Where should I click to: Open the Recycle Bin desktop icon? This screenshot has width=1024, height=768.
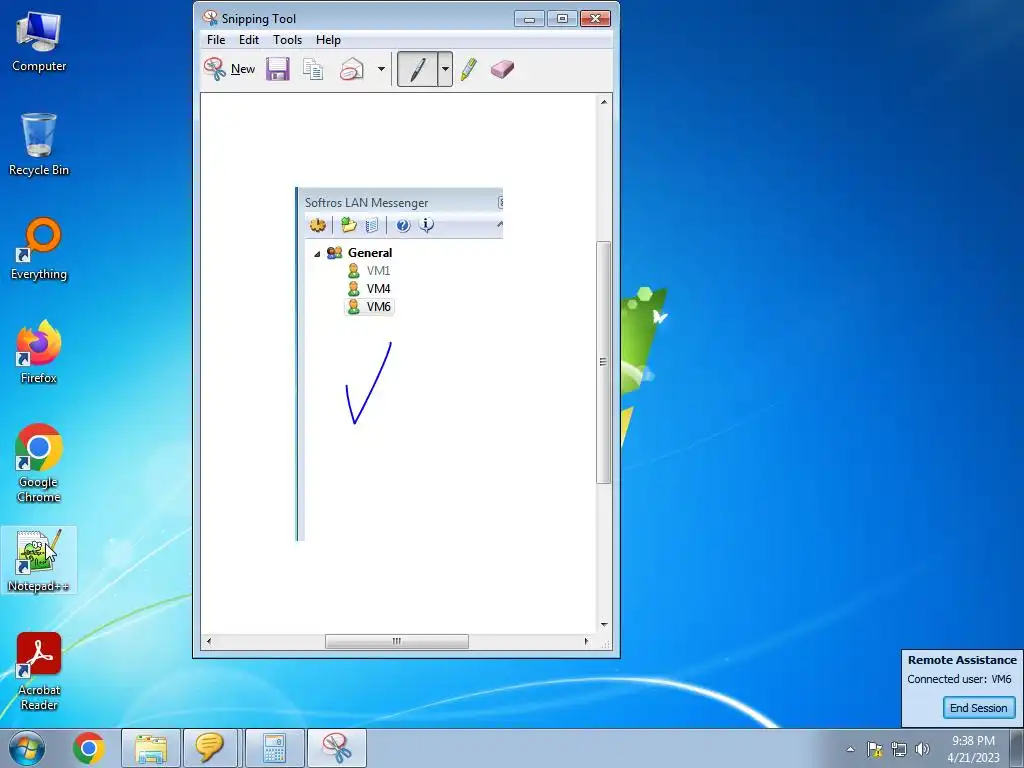pos(39,144)
